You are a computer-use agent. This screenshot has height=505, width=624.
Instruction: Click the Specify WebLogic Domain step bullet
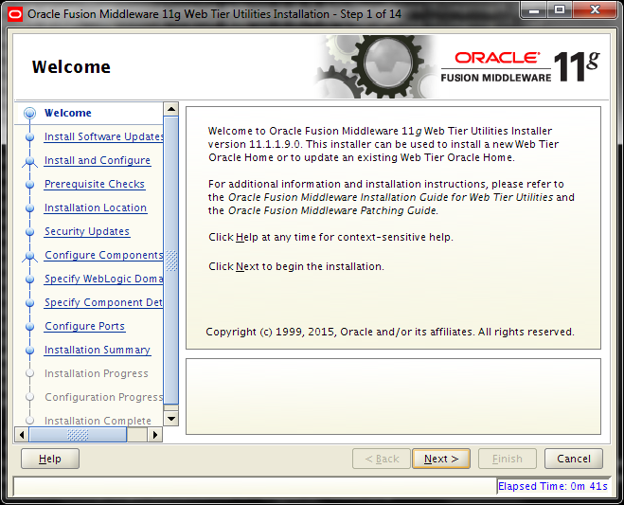tap(30, 279)
